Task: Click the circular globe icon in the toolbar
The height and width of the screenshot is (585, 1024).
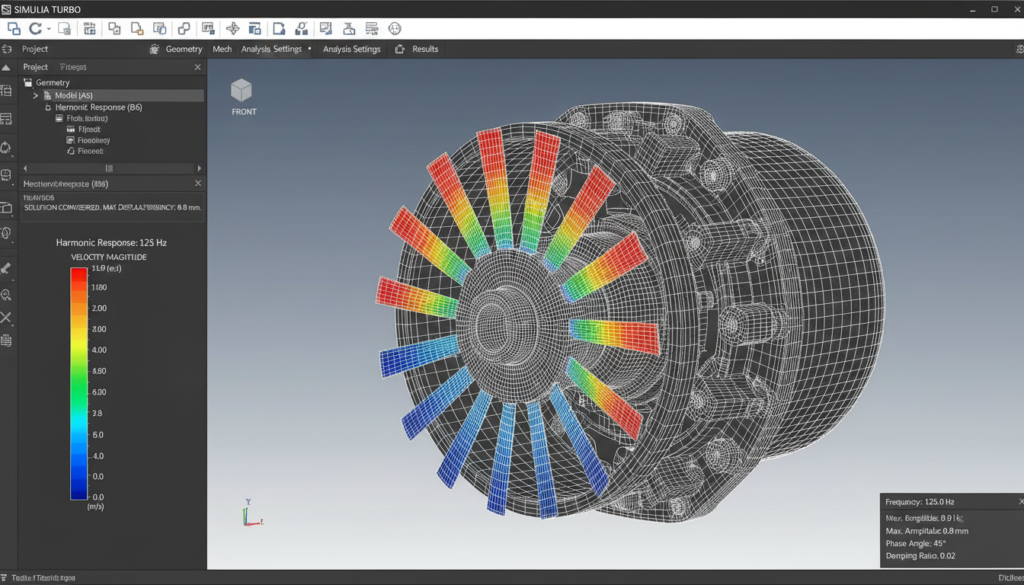Action: coord(394,29)
